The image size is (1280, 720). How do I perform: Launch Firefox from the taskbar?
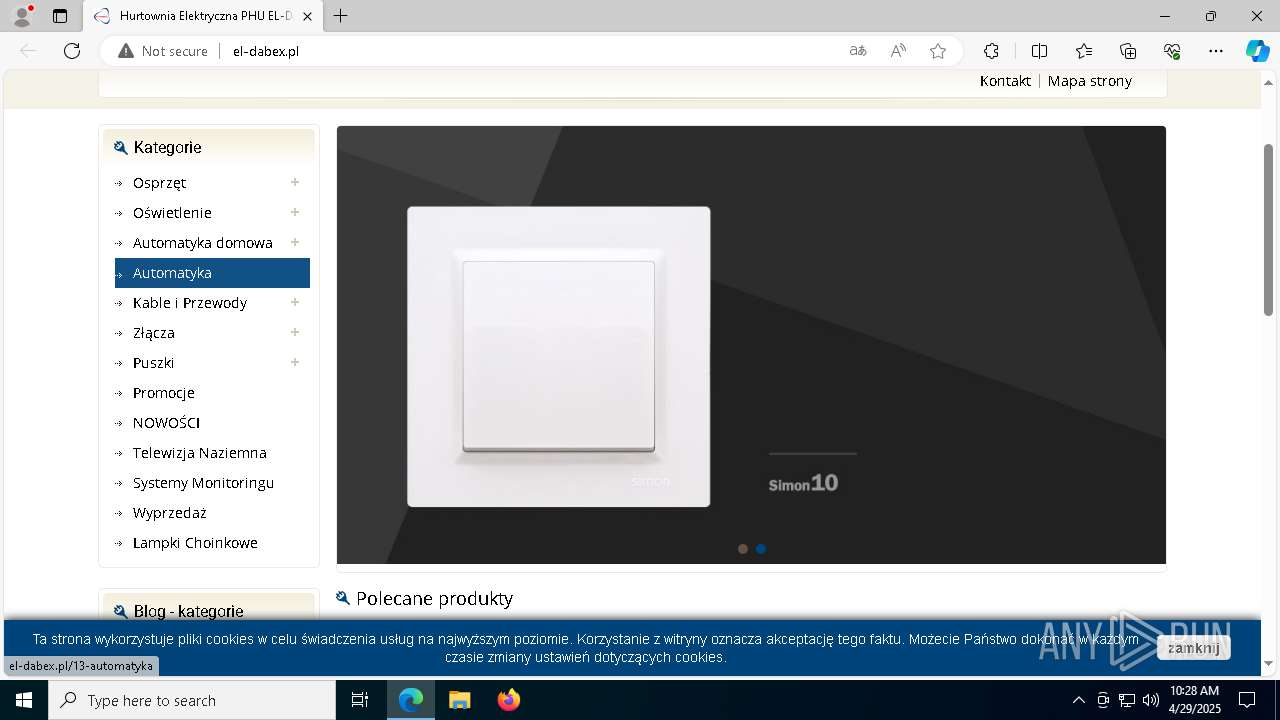pyautogui.click(x=509, y=700)
